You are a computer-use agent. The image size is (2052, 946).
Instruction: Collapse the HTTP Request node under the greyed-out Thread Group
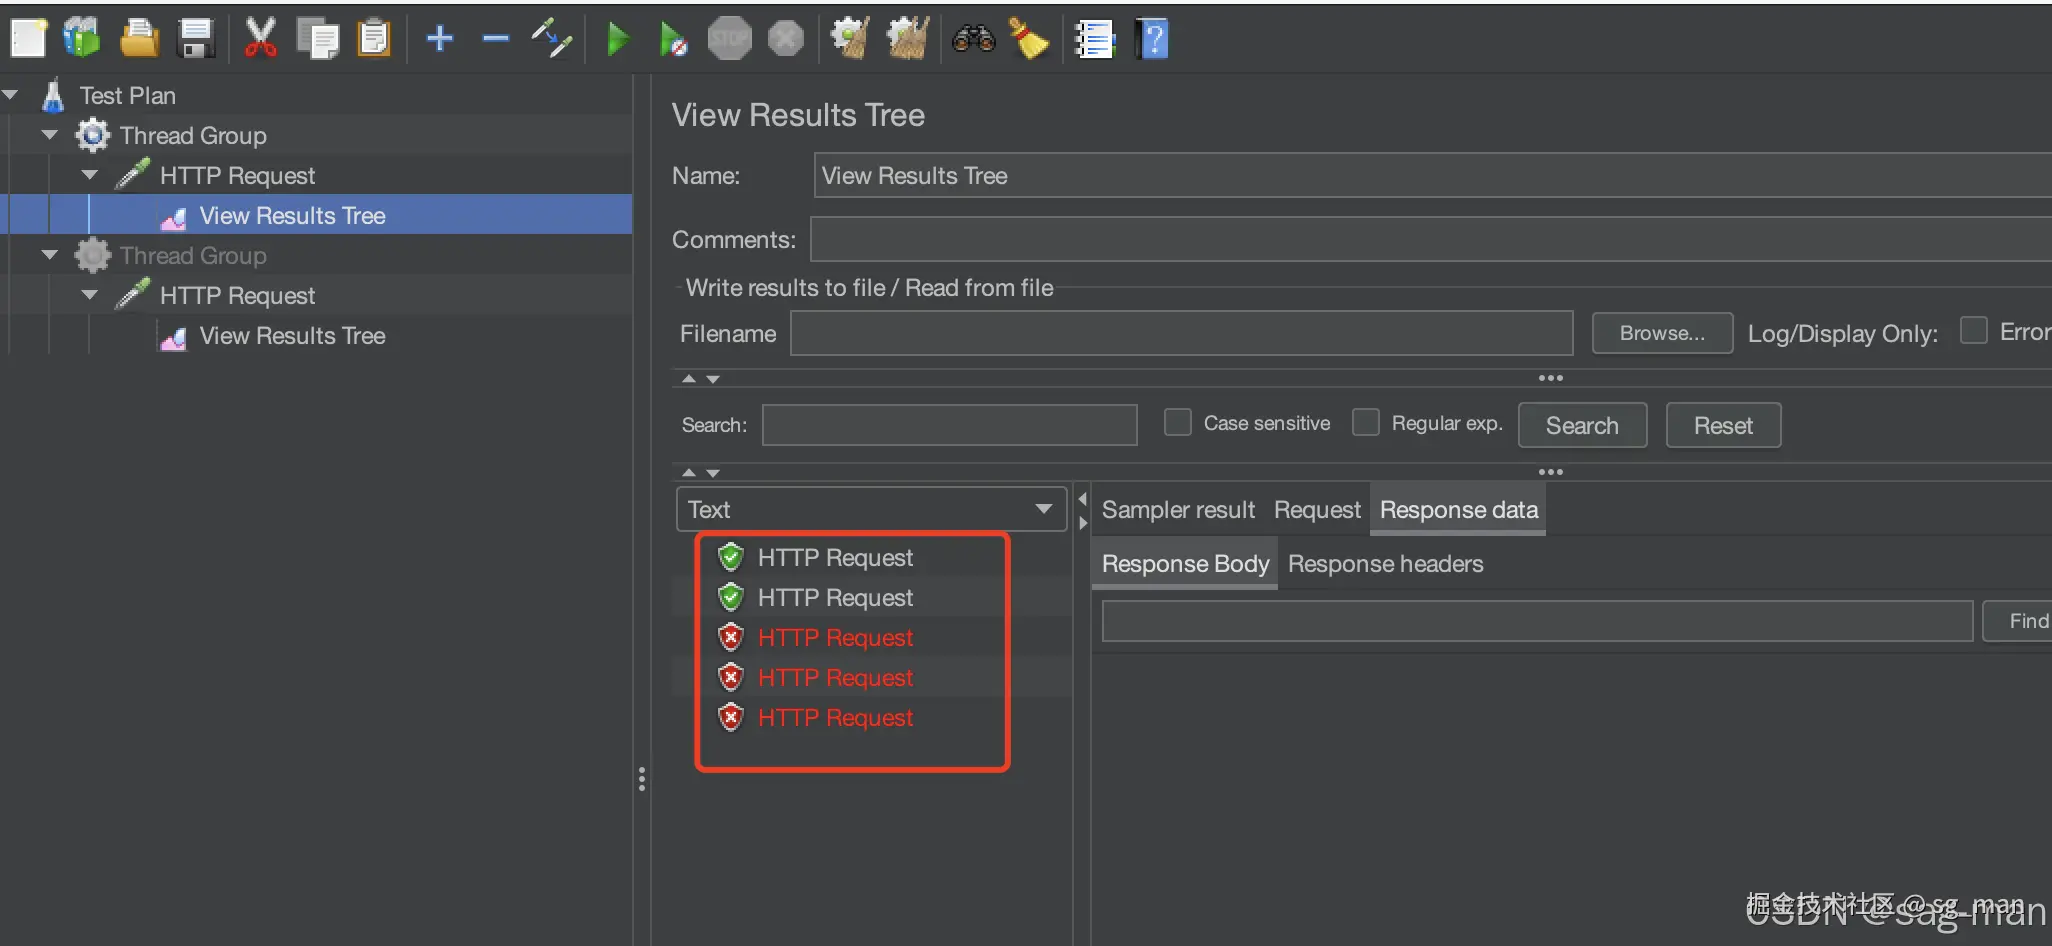pos(90,295)
